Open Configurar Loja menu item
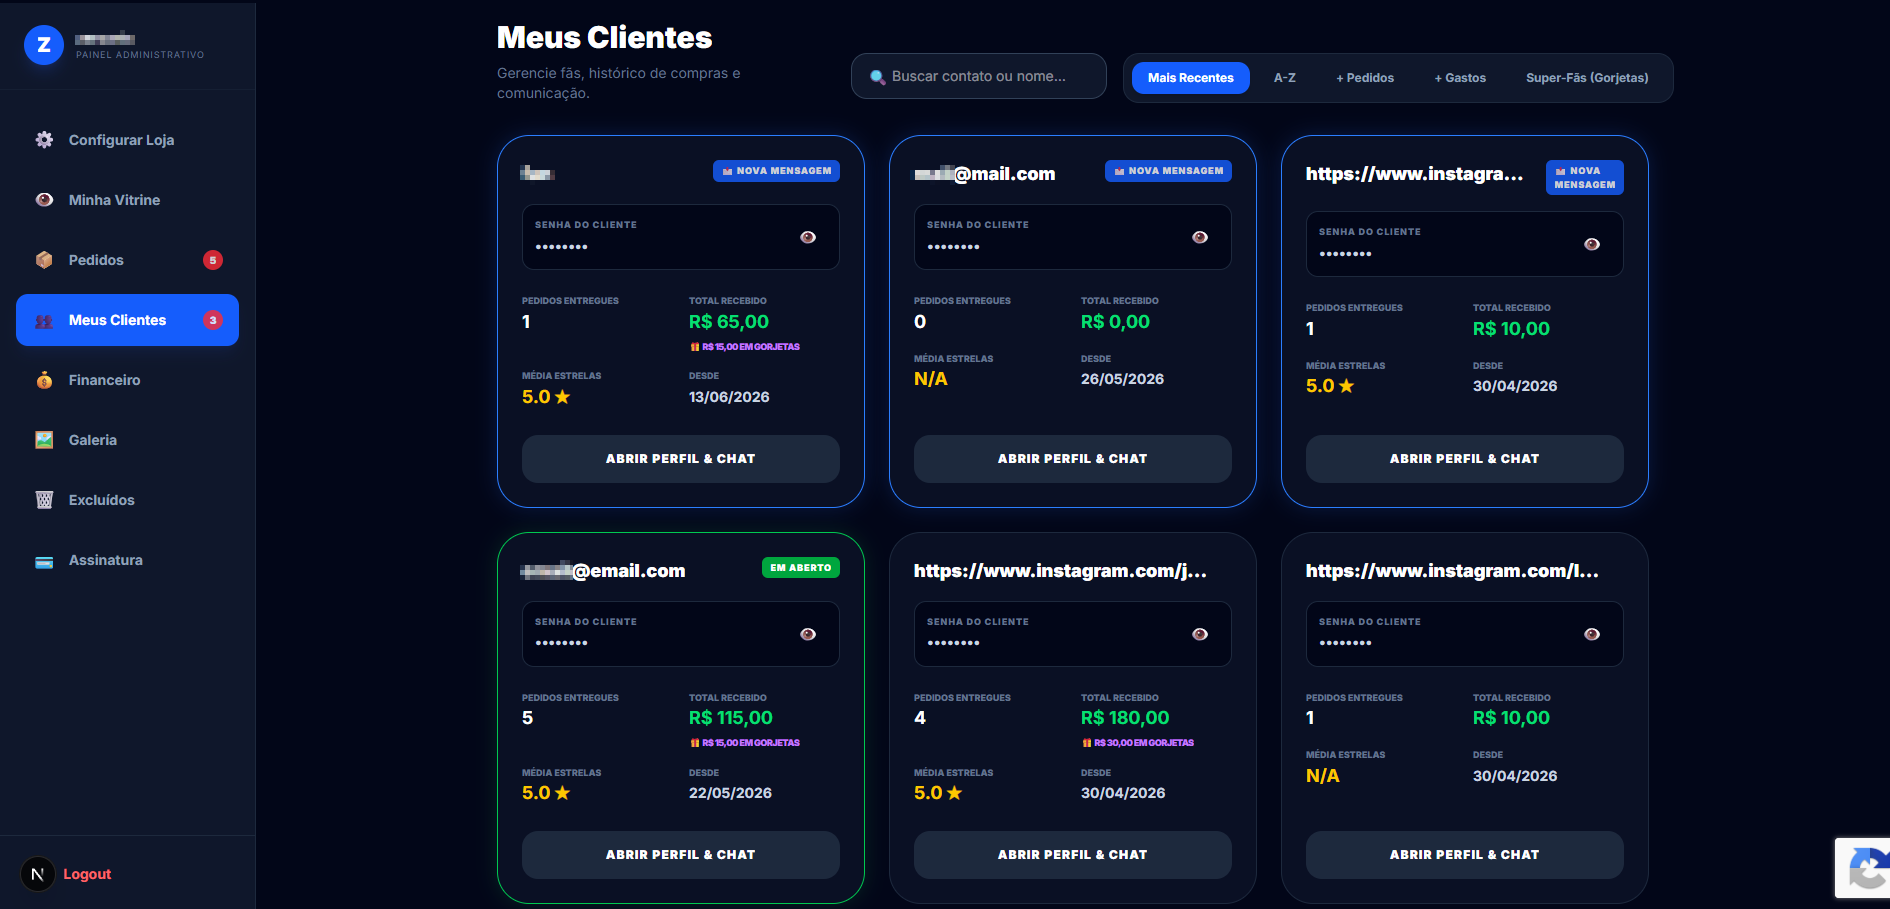 [x=127, y=140]
